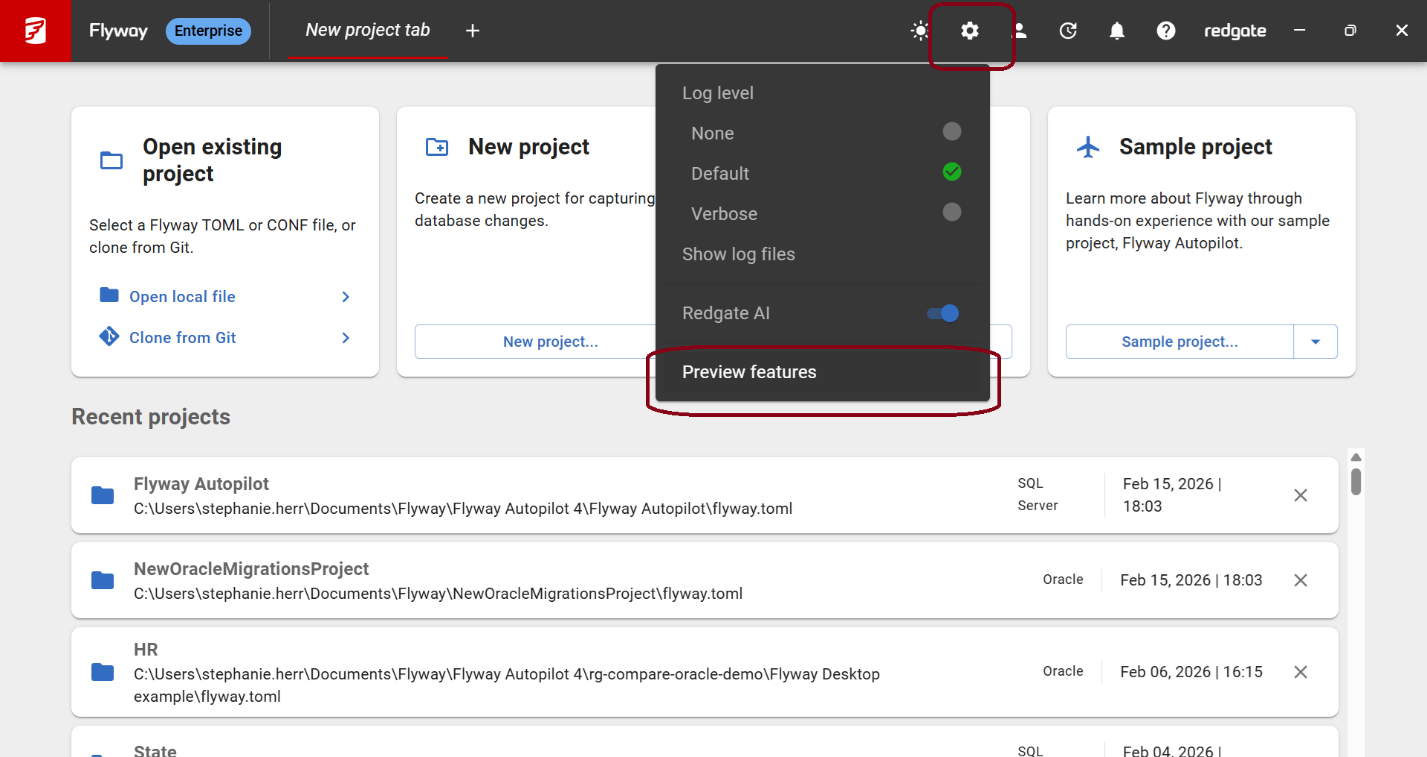Click the Flyway red logo icon

click(35, 31)
